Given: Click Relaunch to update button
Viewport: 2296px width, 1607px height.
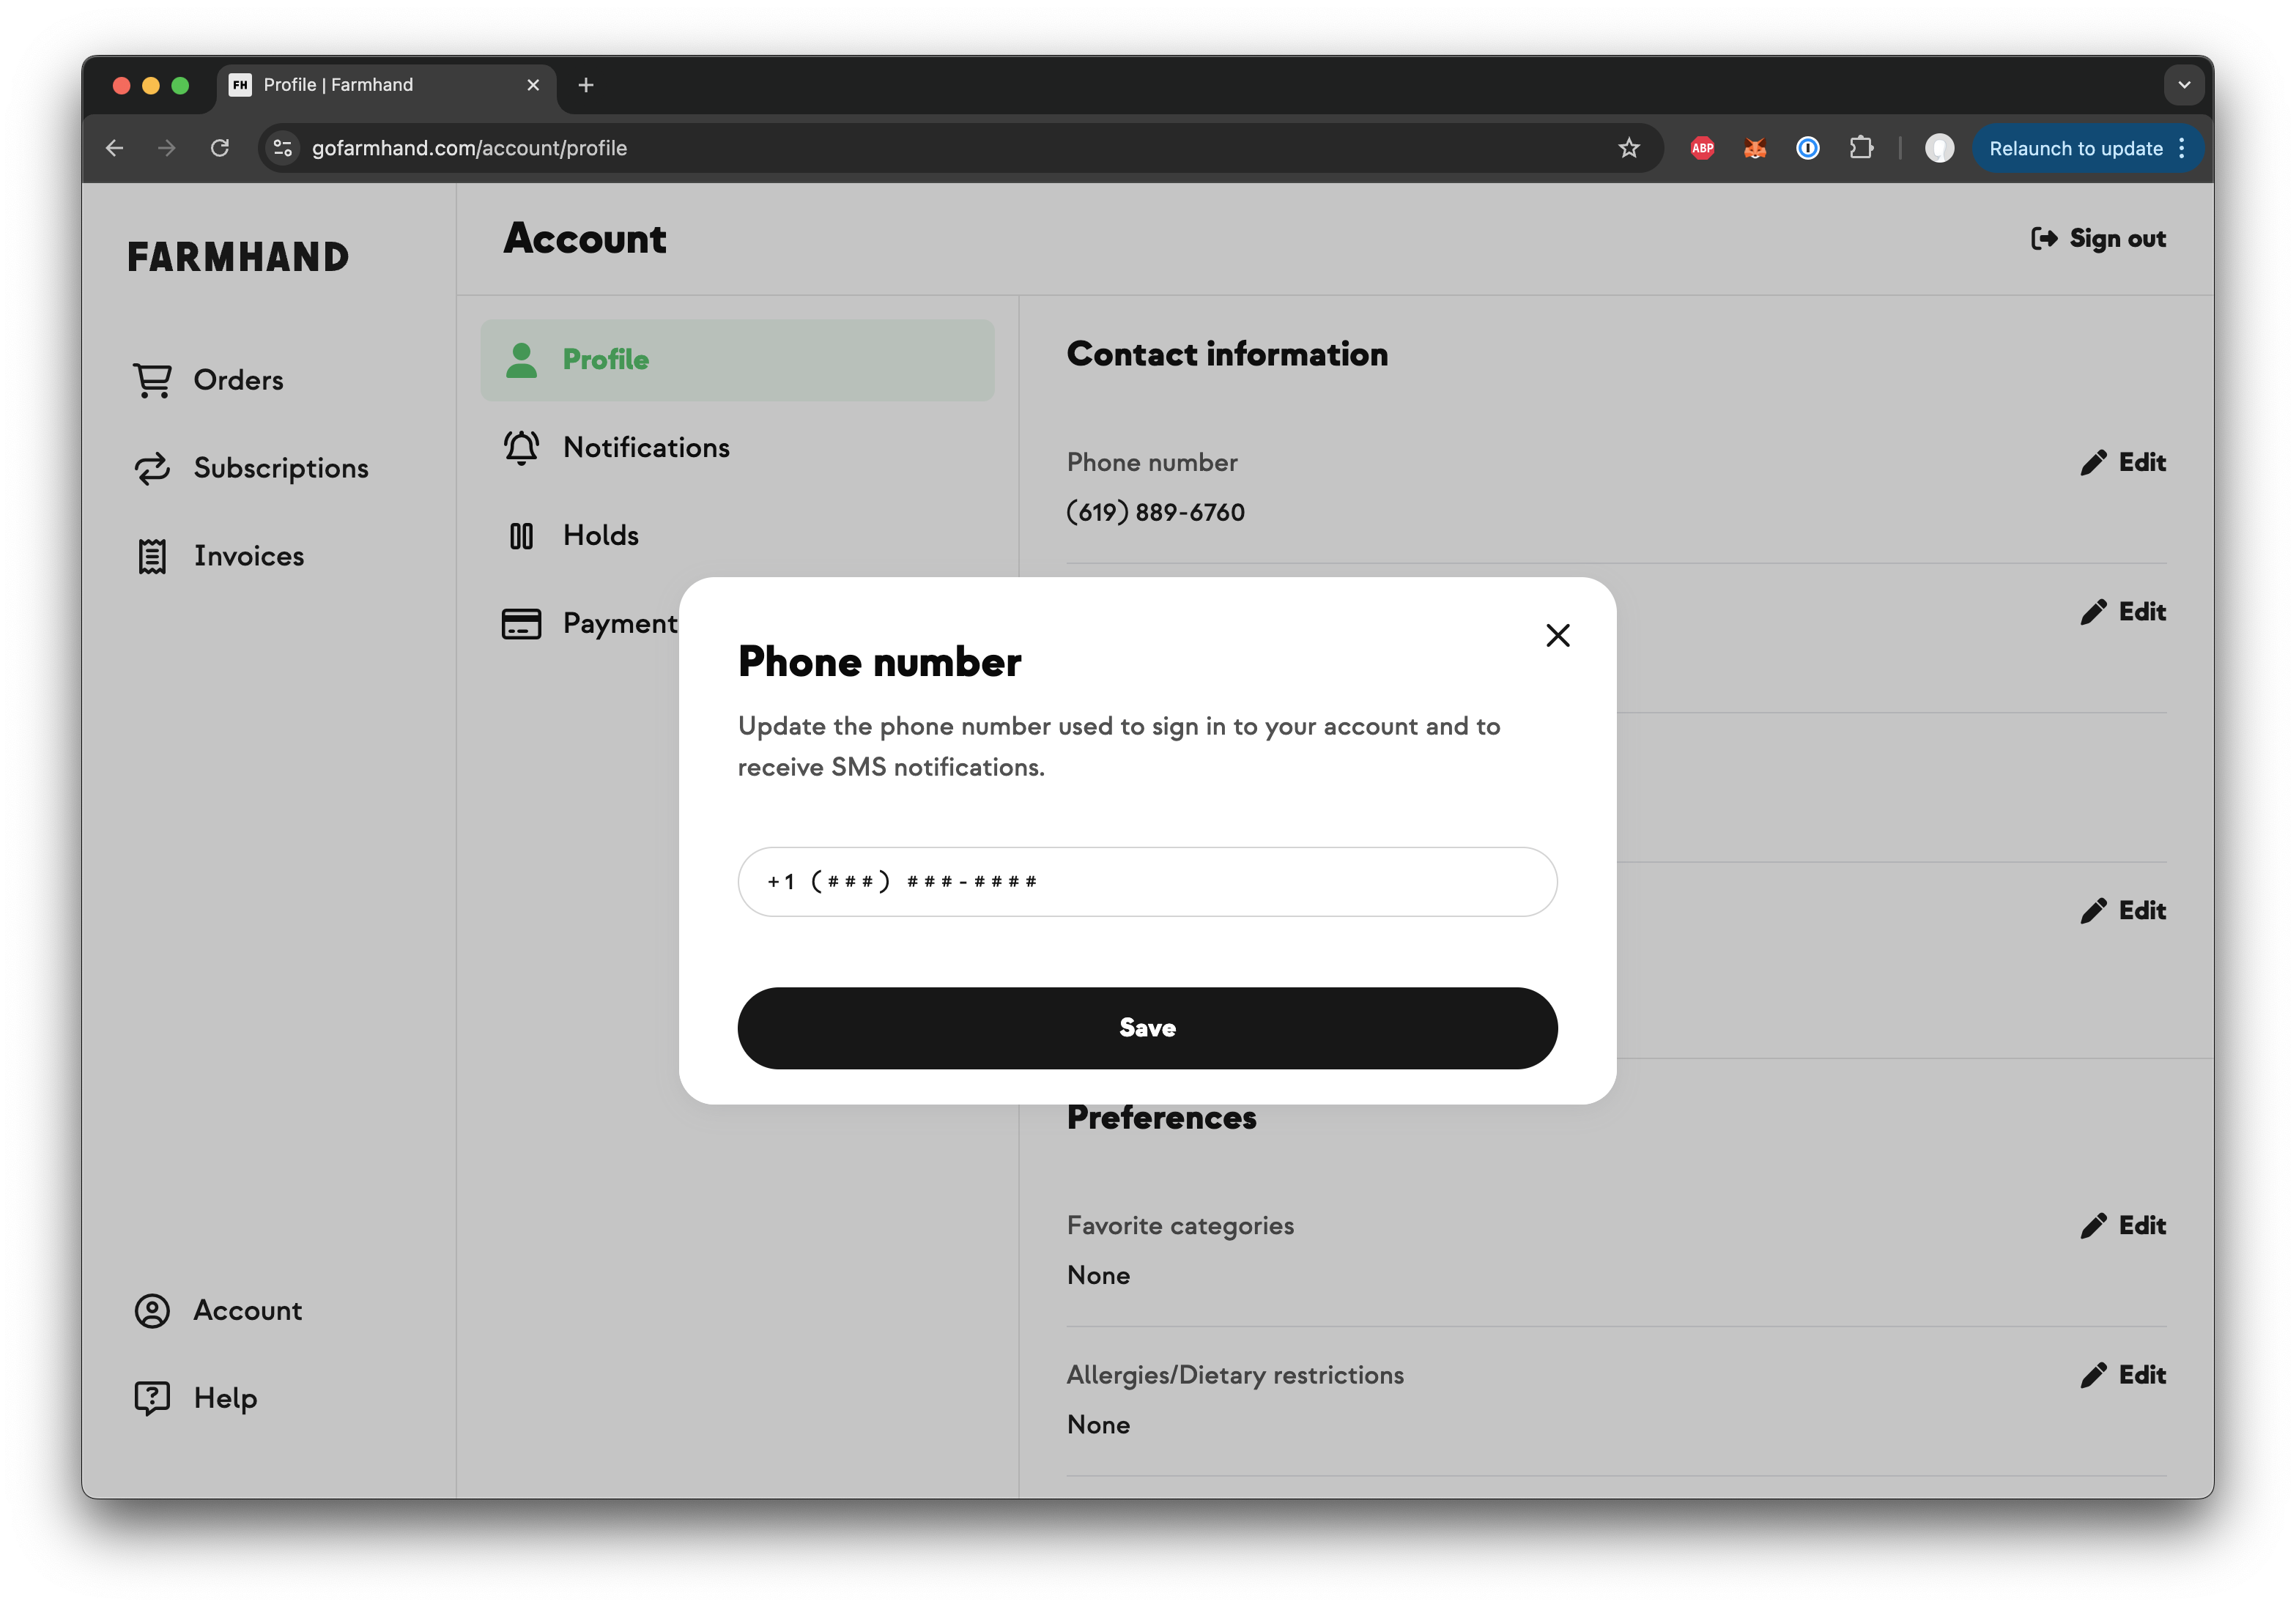Looking at the screenshot, I should click(2075, 148).
